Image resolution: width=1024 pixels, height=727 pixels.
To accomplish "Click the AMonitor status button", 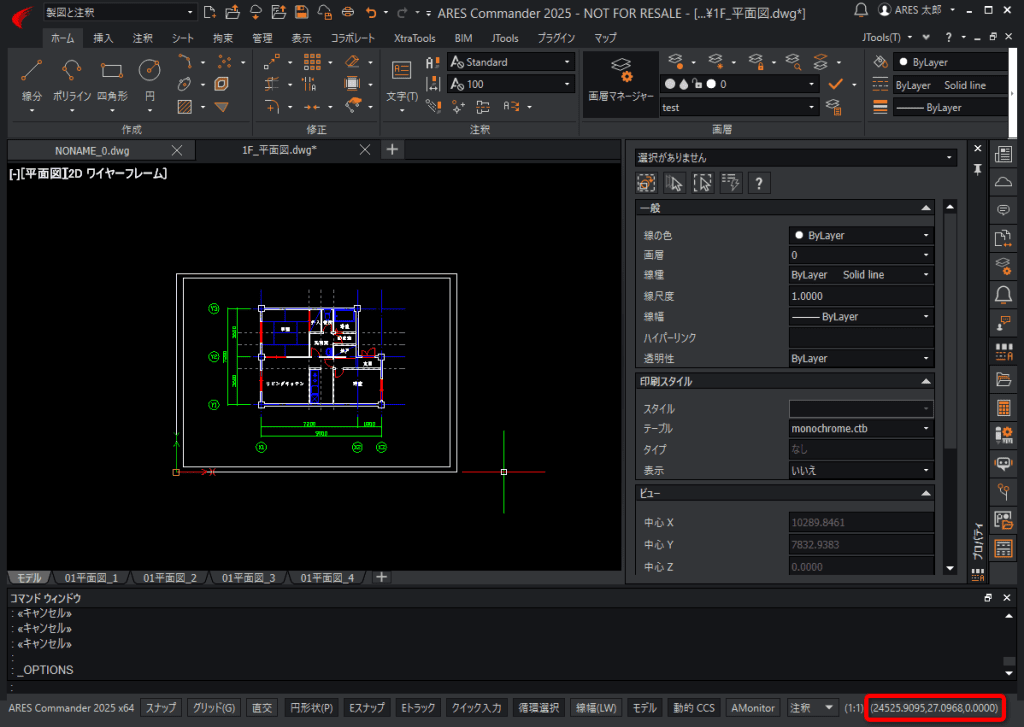I will pyautogui.click(x=753, y=707).
